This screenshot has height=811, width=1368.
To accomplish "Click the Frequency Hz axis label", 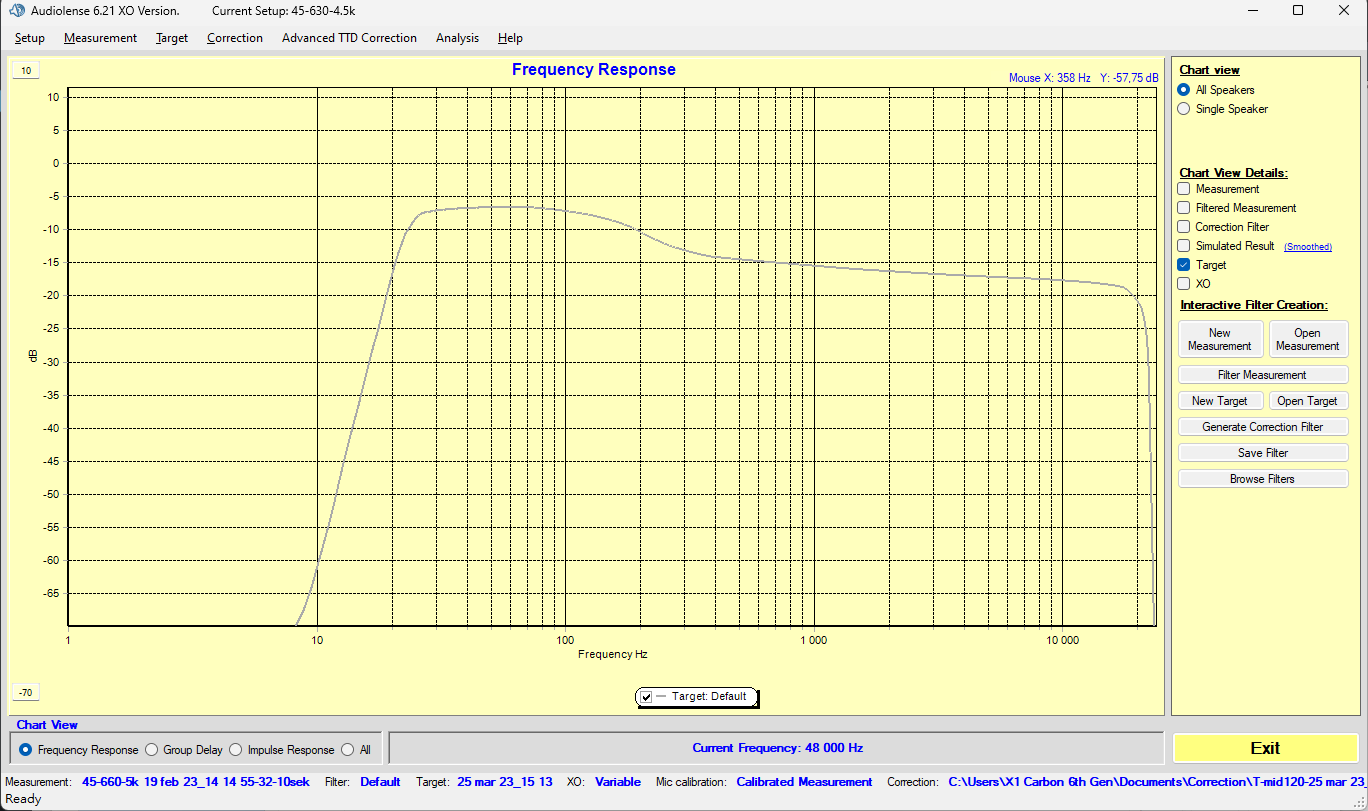I will tap(613, 654).
